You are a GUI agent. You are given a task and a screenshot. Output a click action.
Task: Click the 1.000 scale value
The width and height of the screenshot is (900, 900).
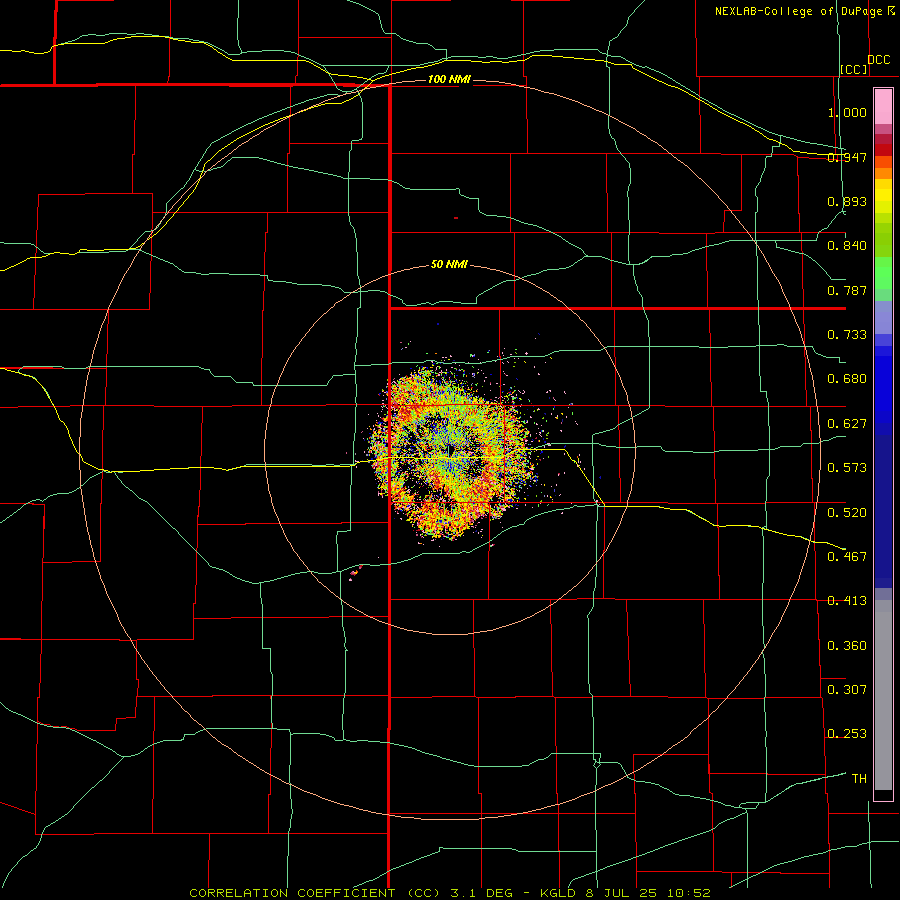pos(847,112)
